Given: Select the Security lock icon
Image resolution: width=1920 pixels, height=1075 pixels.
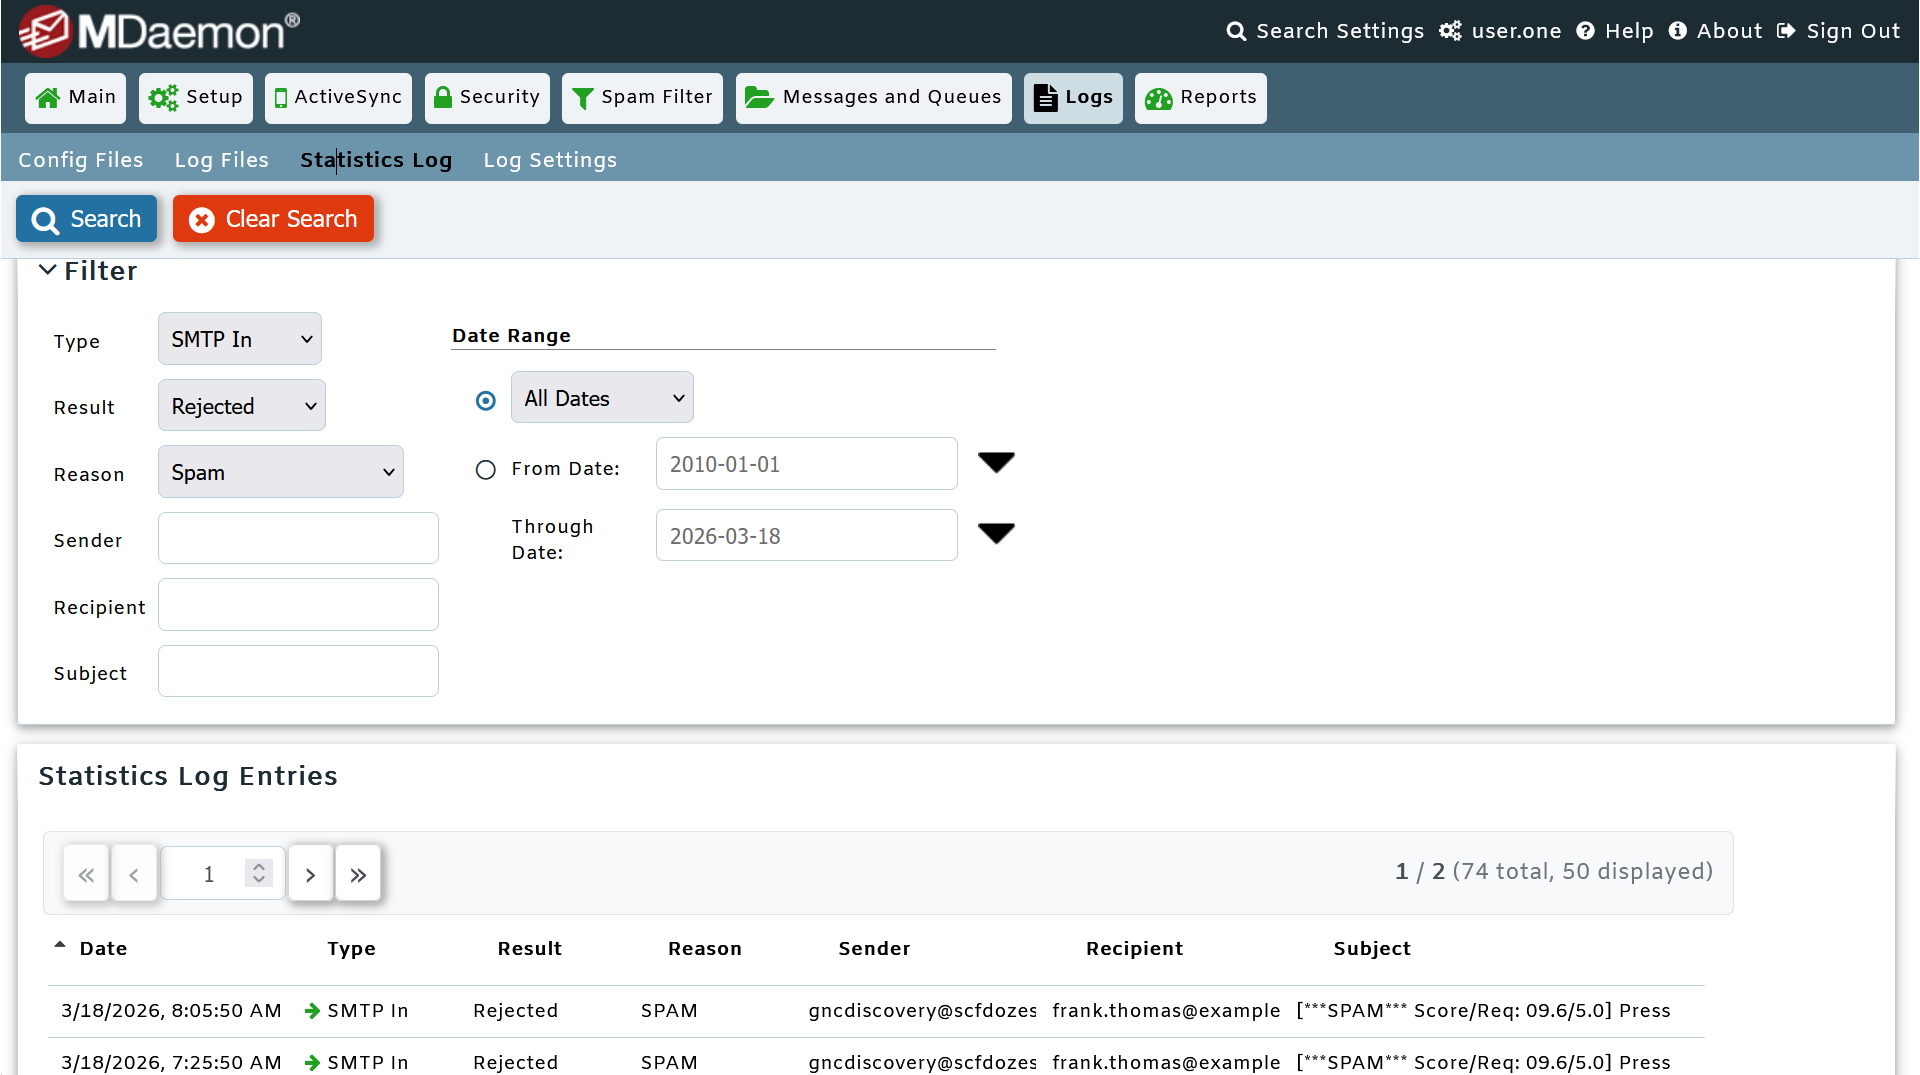Looking at the screenshot, I should 444,97.
